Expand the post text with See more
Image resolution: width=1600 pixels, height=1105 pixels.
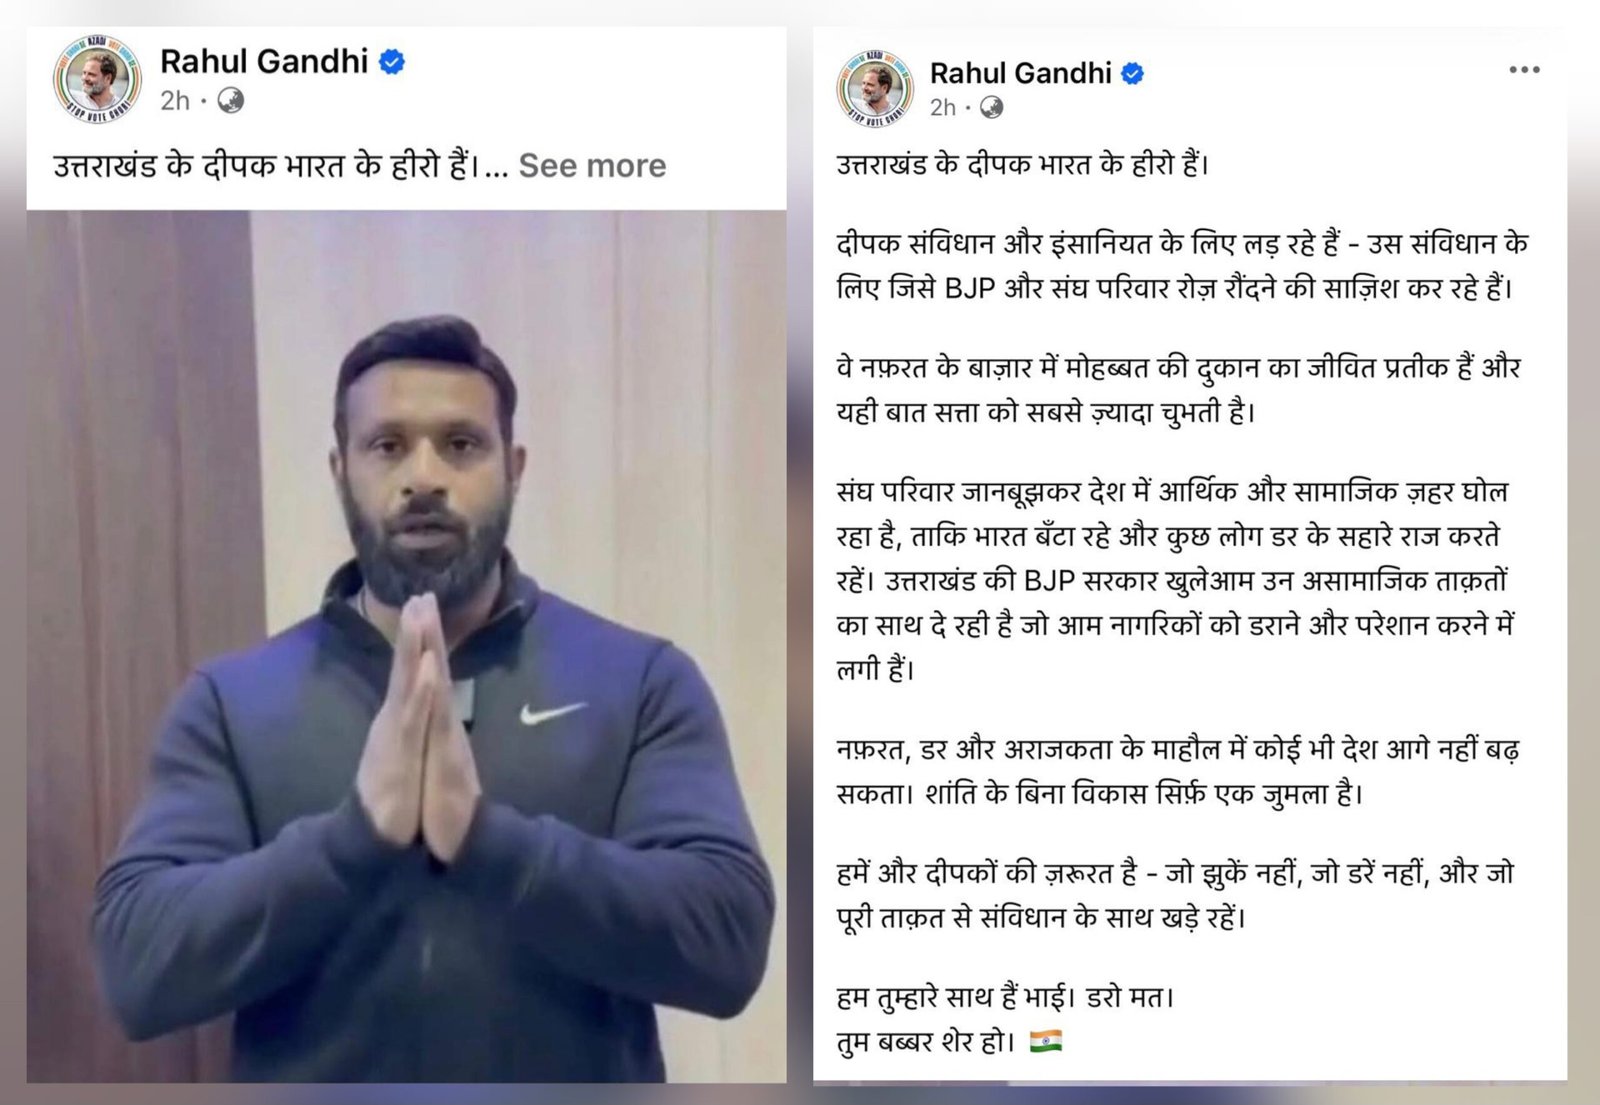[x=592, y=165]
